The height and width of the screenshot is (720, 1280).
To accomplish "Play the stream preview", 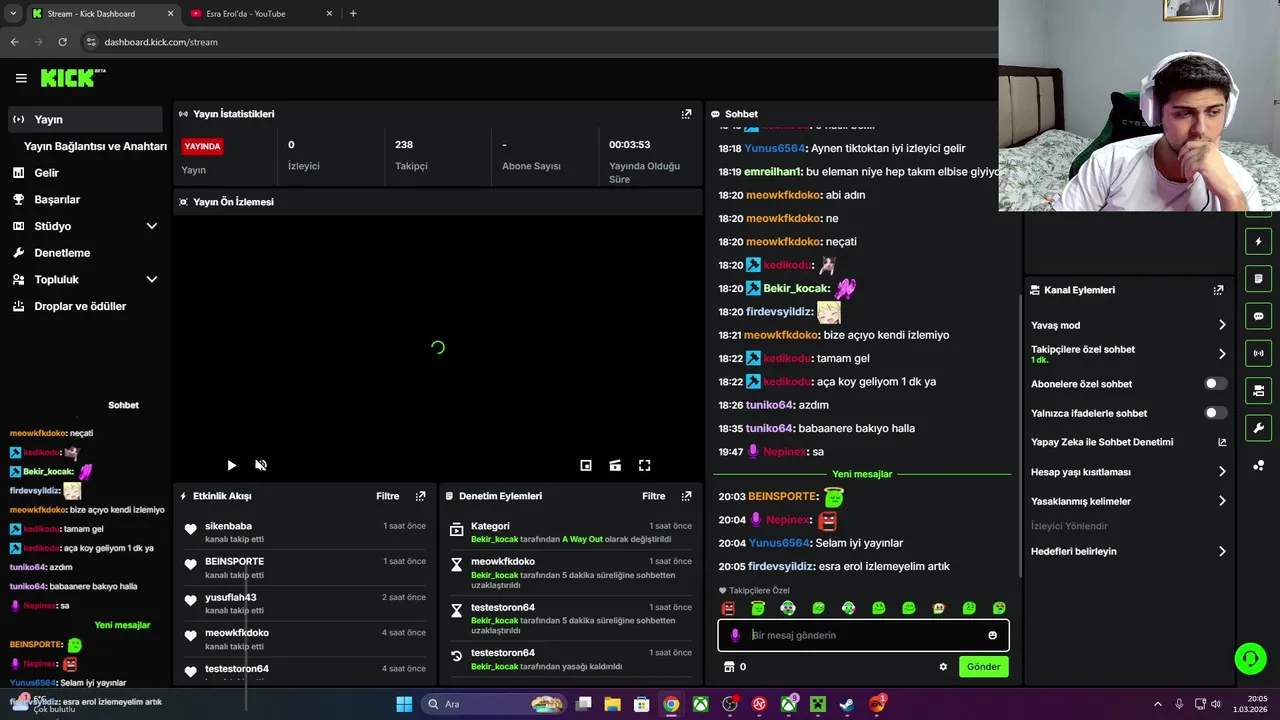I will point(231,465).
